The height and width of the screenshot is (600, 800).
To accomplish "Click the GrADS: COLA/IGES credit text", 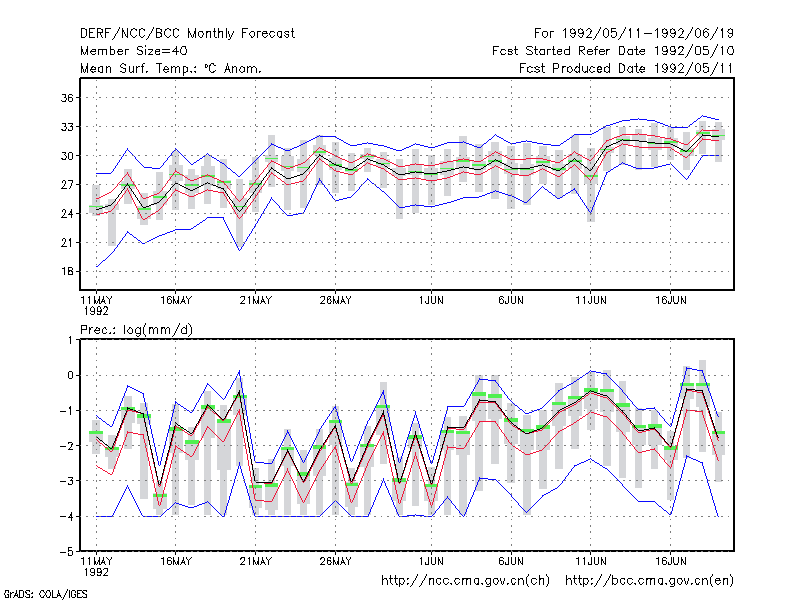I will (x=45, y=594).
